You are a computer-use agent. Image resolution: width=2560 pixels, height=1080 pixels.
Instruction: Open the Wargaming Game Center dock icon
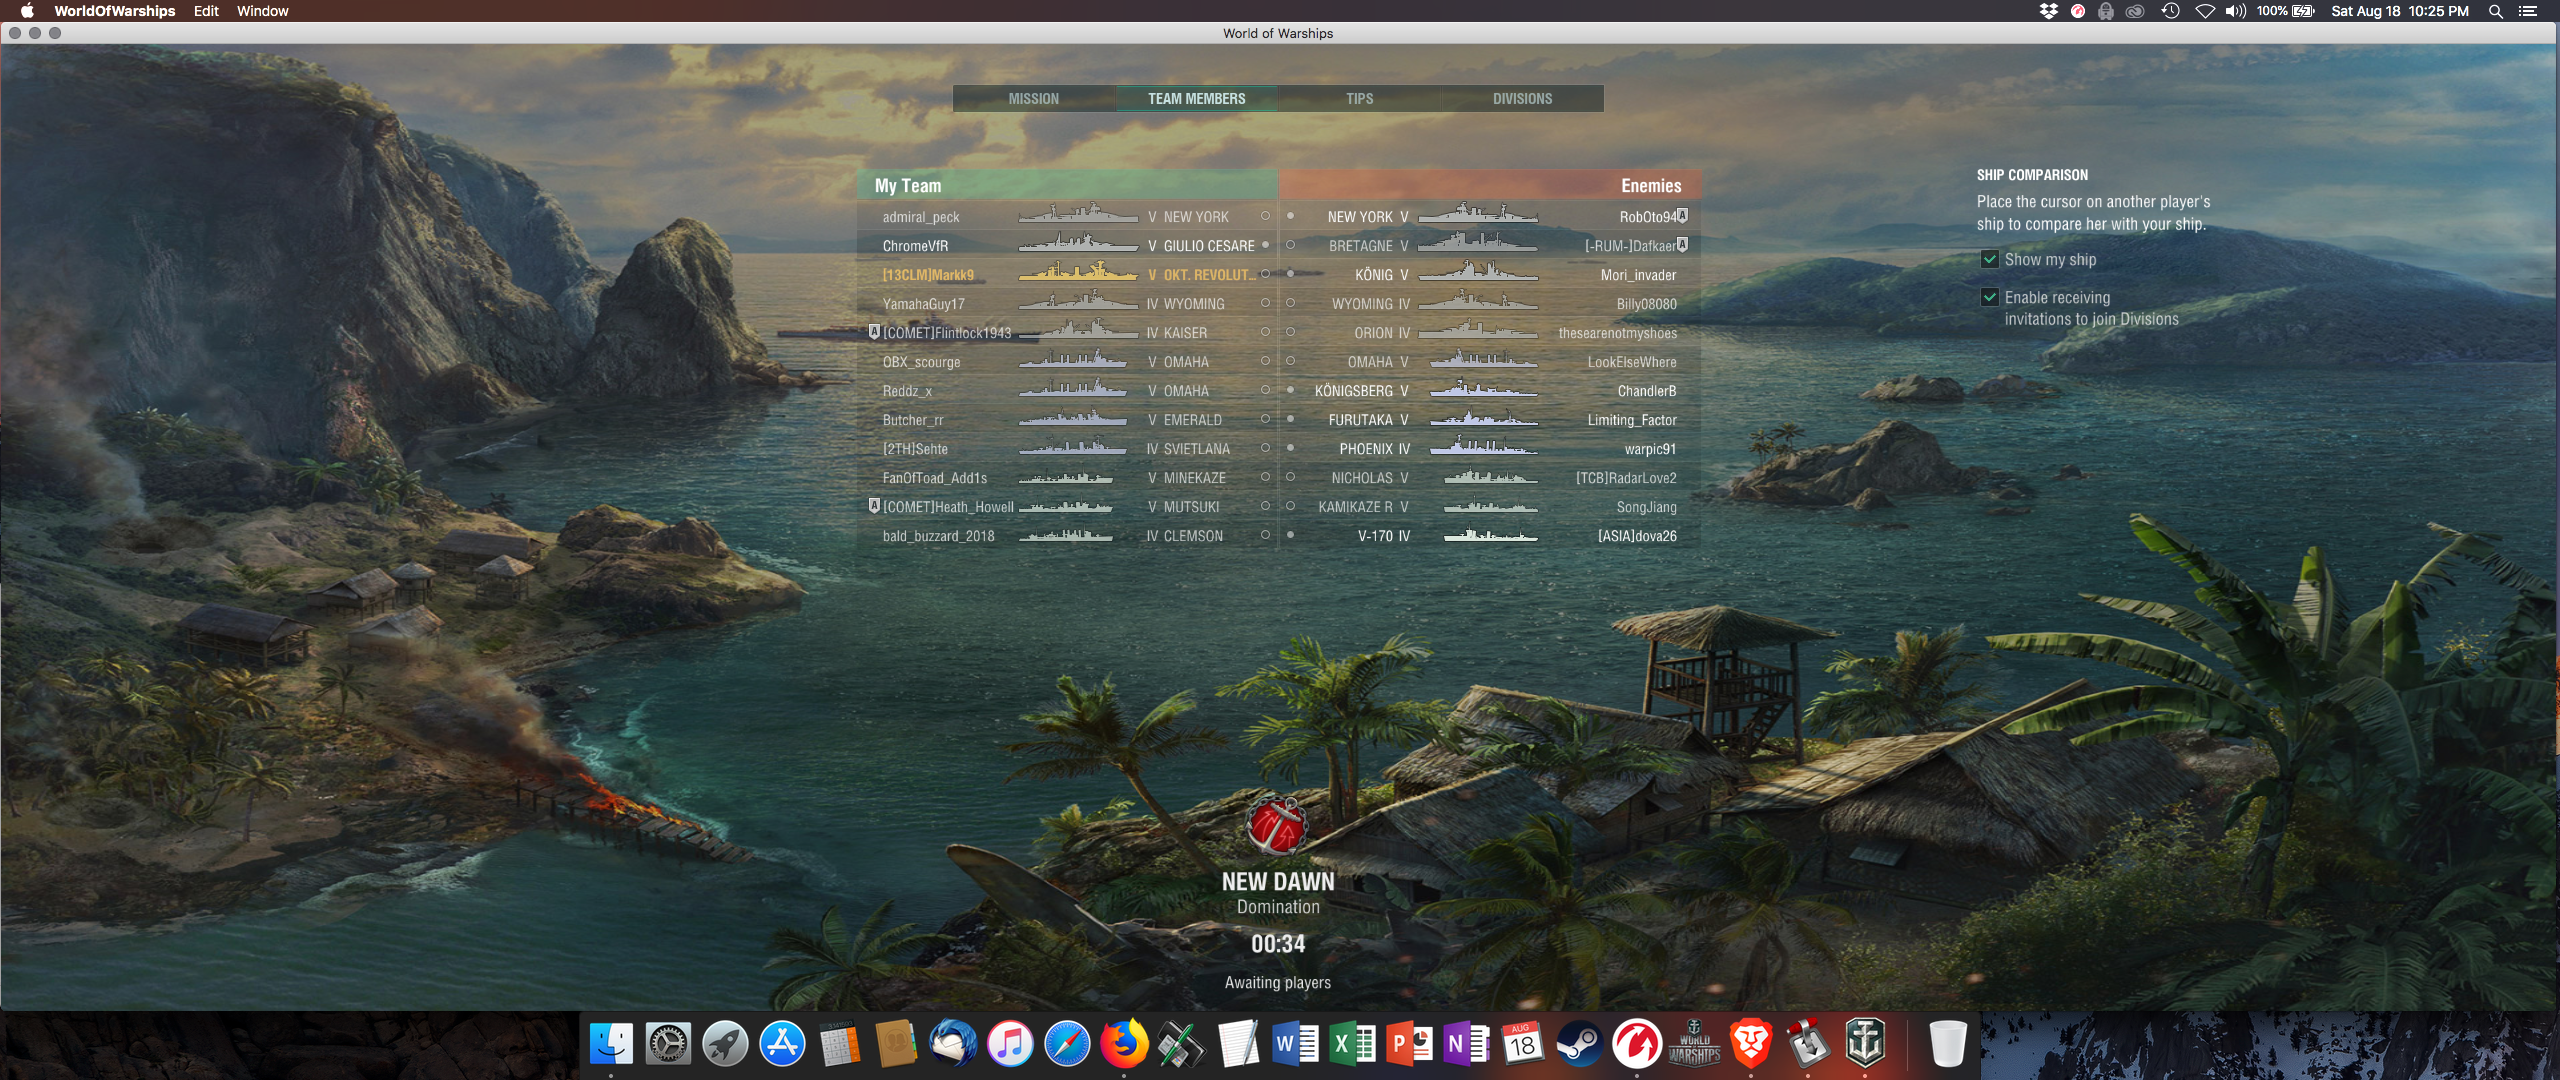1637,1044
